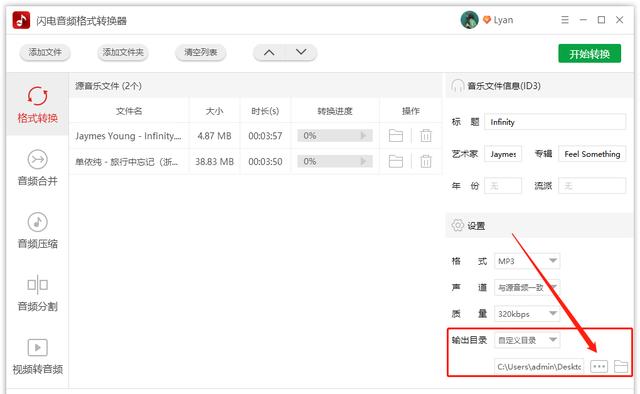This screenshot has width=640, height=394.
Task: Click the 文件名 column header
Action: (129, 111)
